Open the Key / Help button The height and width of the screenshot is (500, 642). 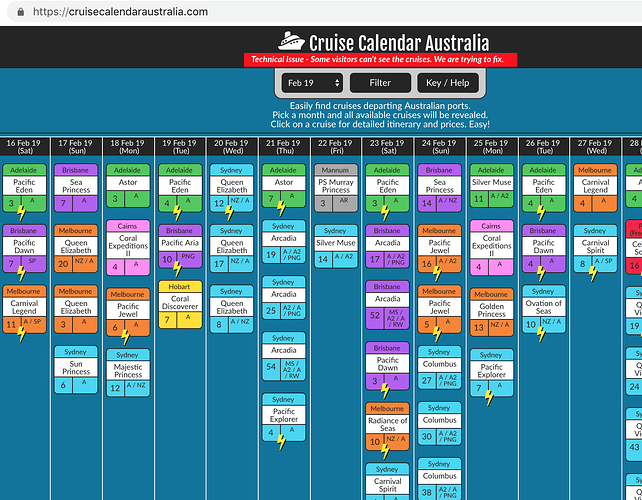[x=448, y=83]
